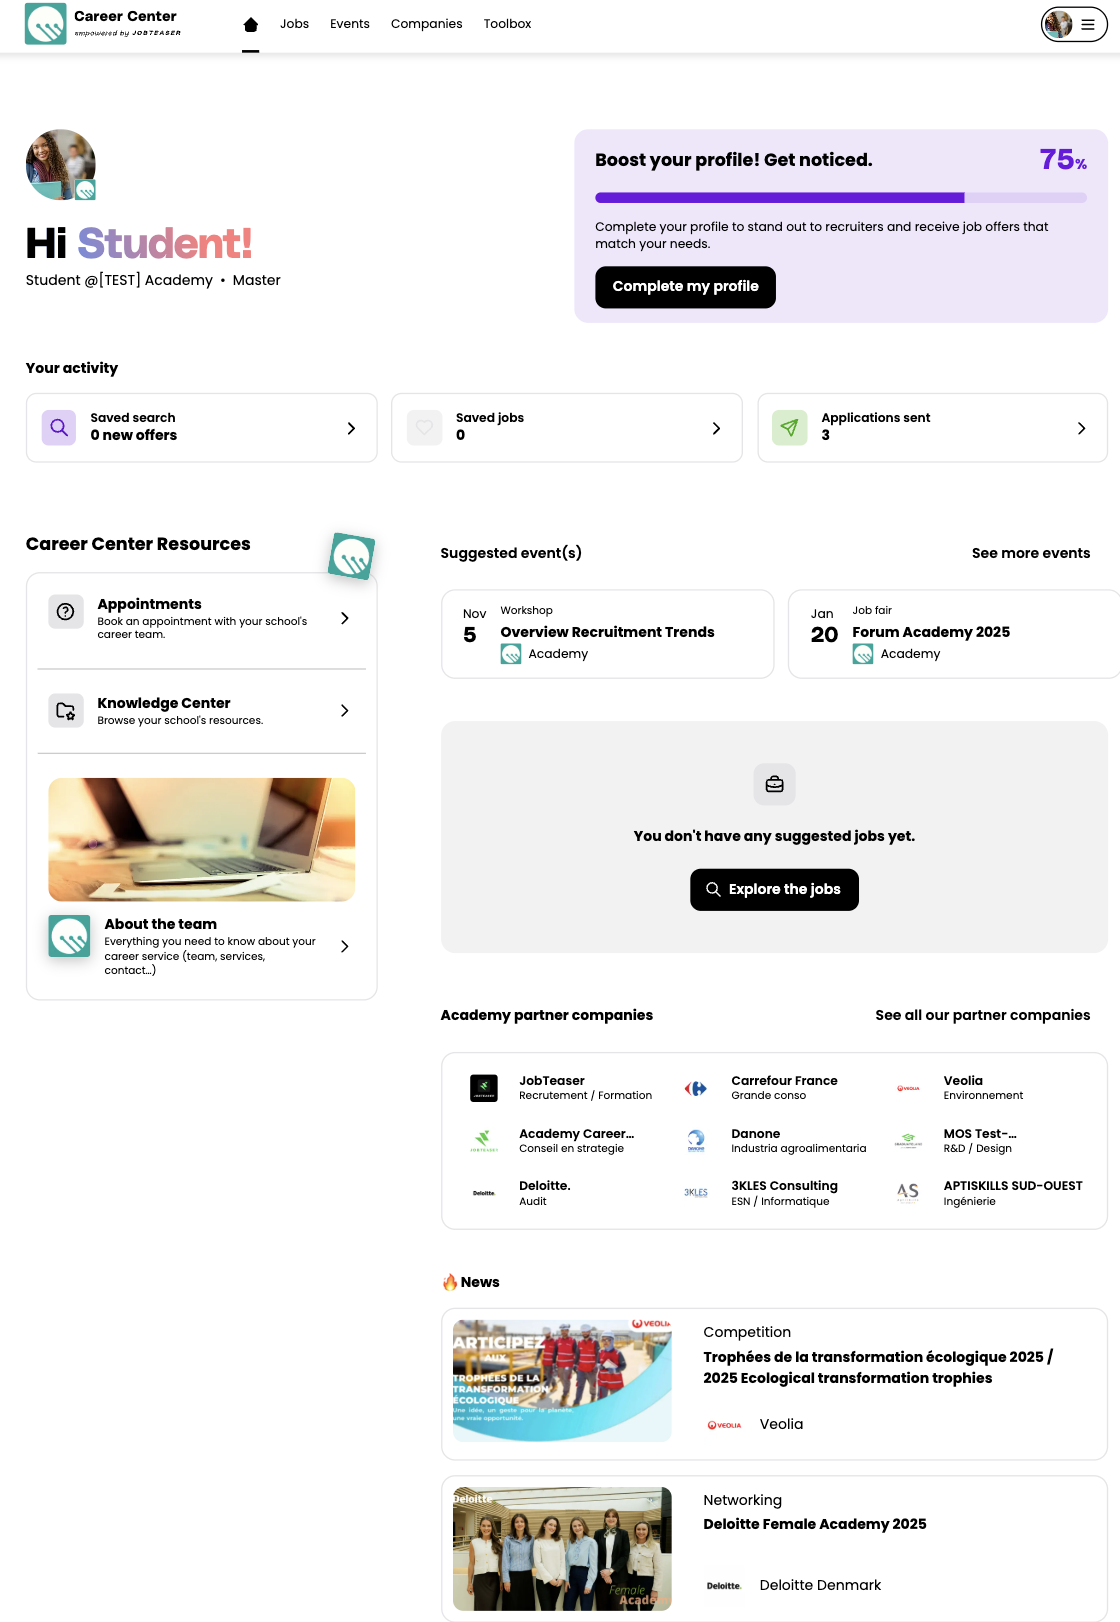
Task: Click the Applications sent paper plane icon
Action: (790, 428)
